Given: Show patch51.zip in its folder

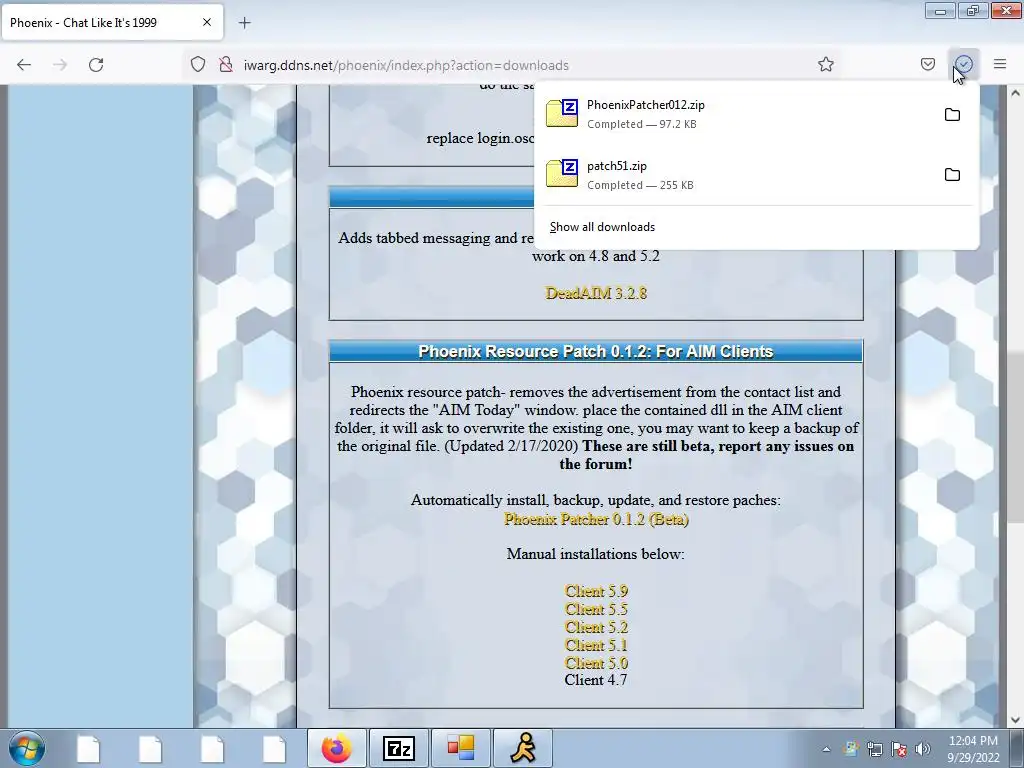Looking at the screenshot, I should point(952,174).
